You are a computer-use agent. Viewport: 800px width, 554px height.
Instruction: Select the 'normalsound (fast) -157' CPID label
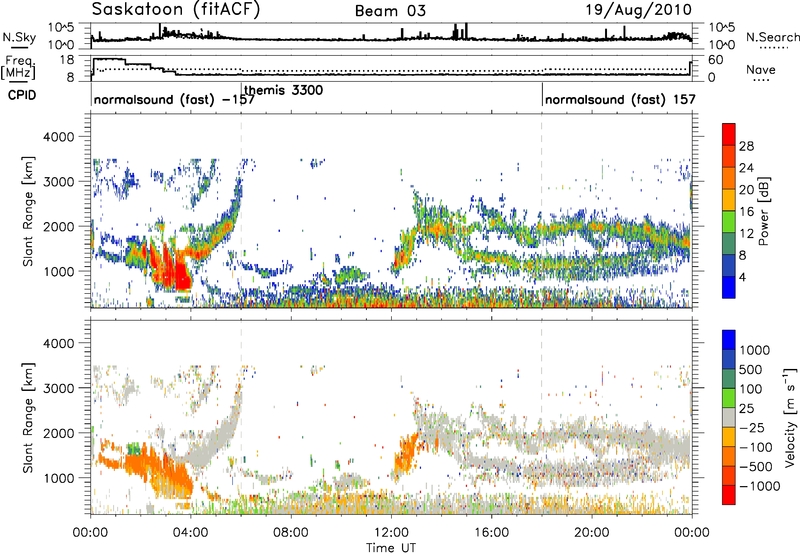click(x=174, y=99)
